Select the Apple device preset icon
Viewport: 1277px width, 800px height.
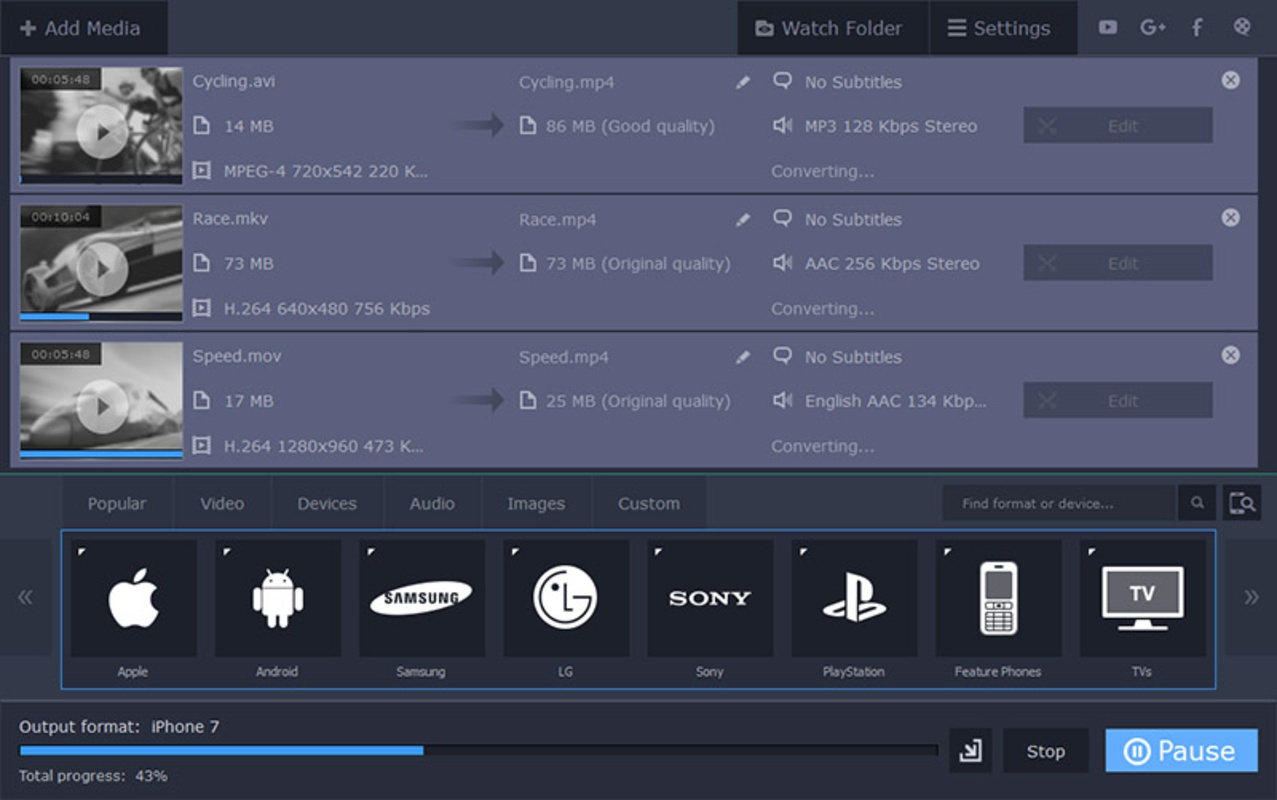coord(133,598)
